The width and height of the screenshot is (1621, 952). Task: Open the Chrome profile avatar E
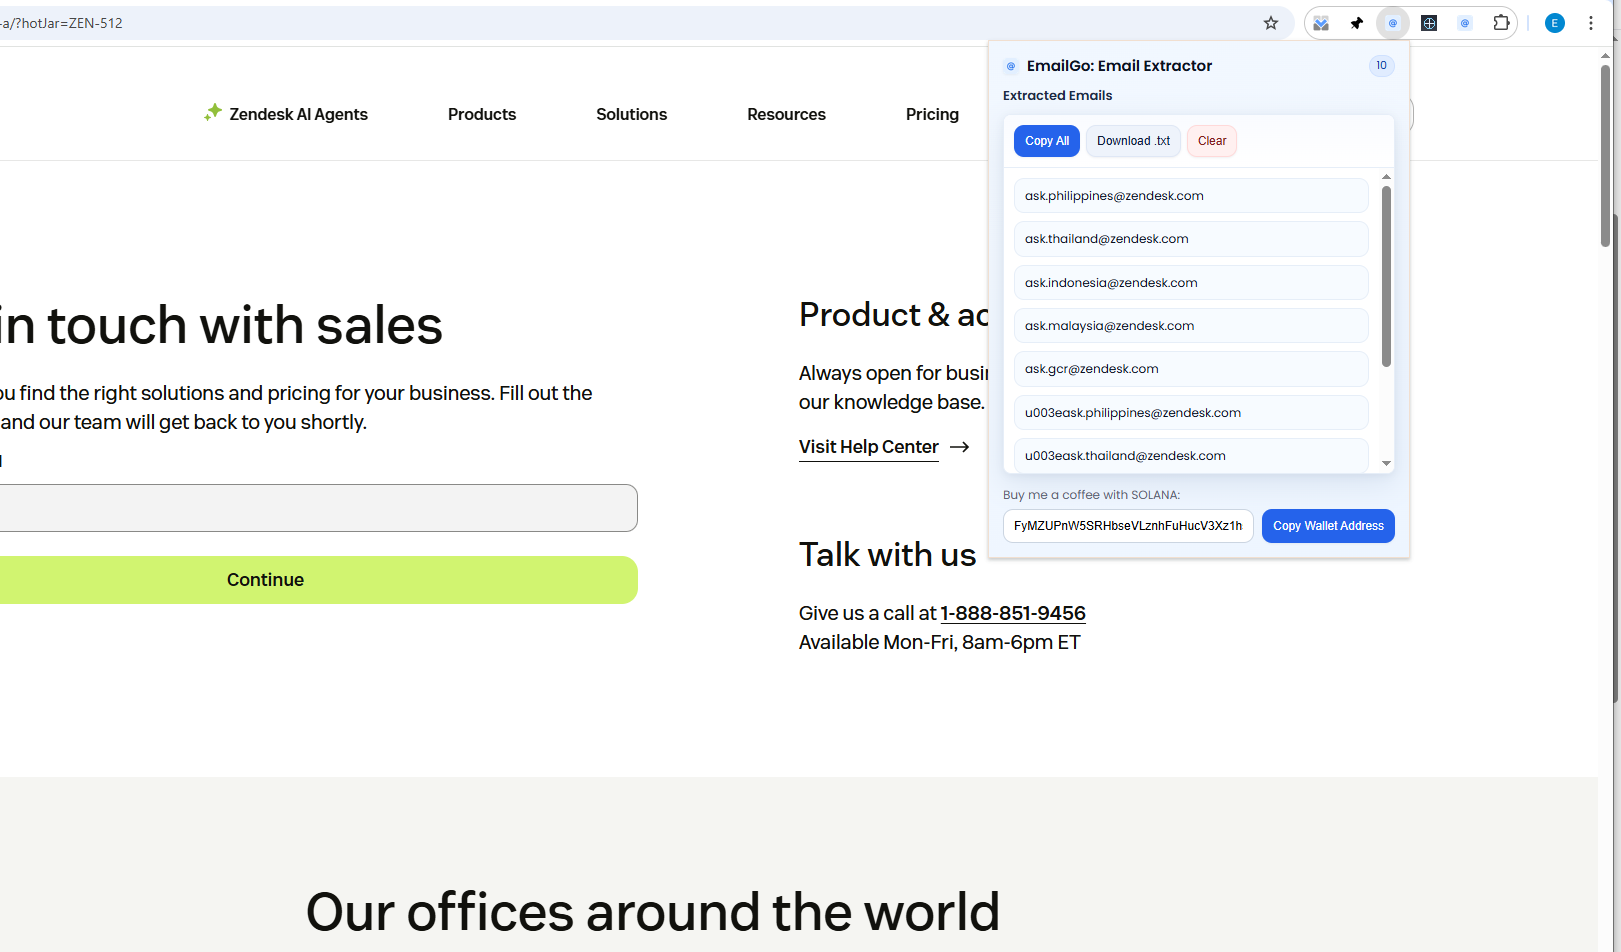click(1554, 23)
